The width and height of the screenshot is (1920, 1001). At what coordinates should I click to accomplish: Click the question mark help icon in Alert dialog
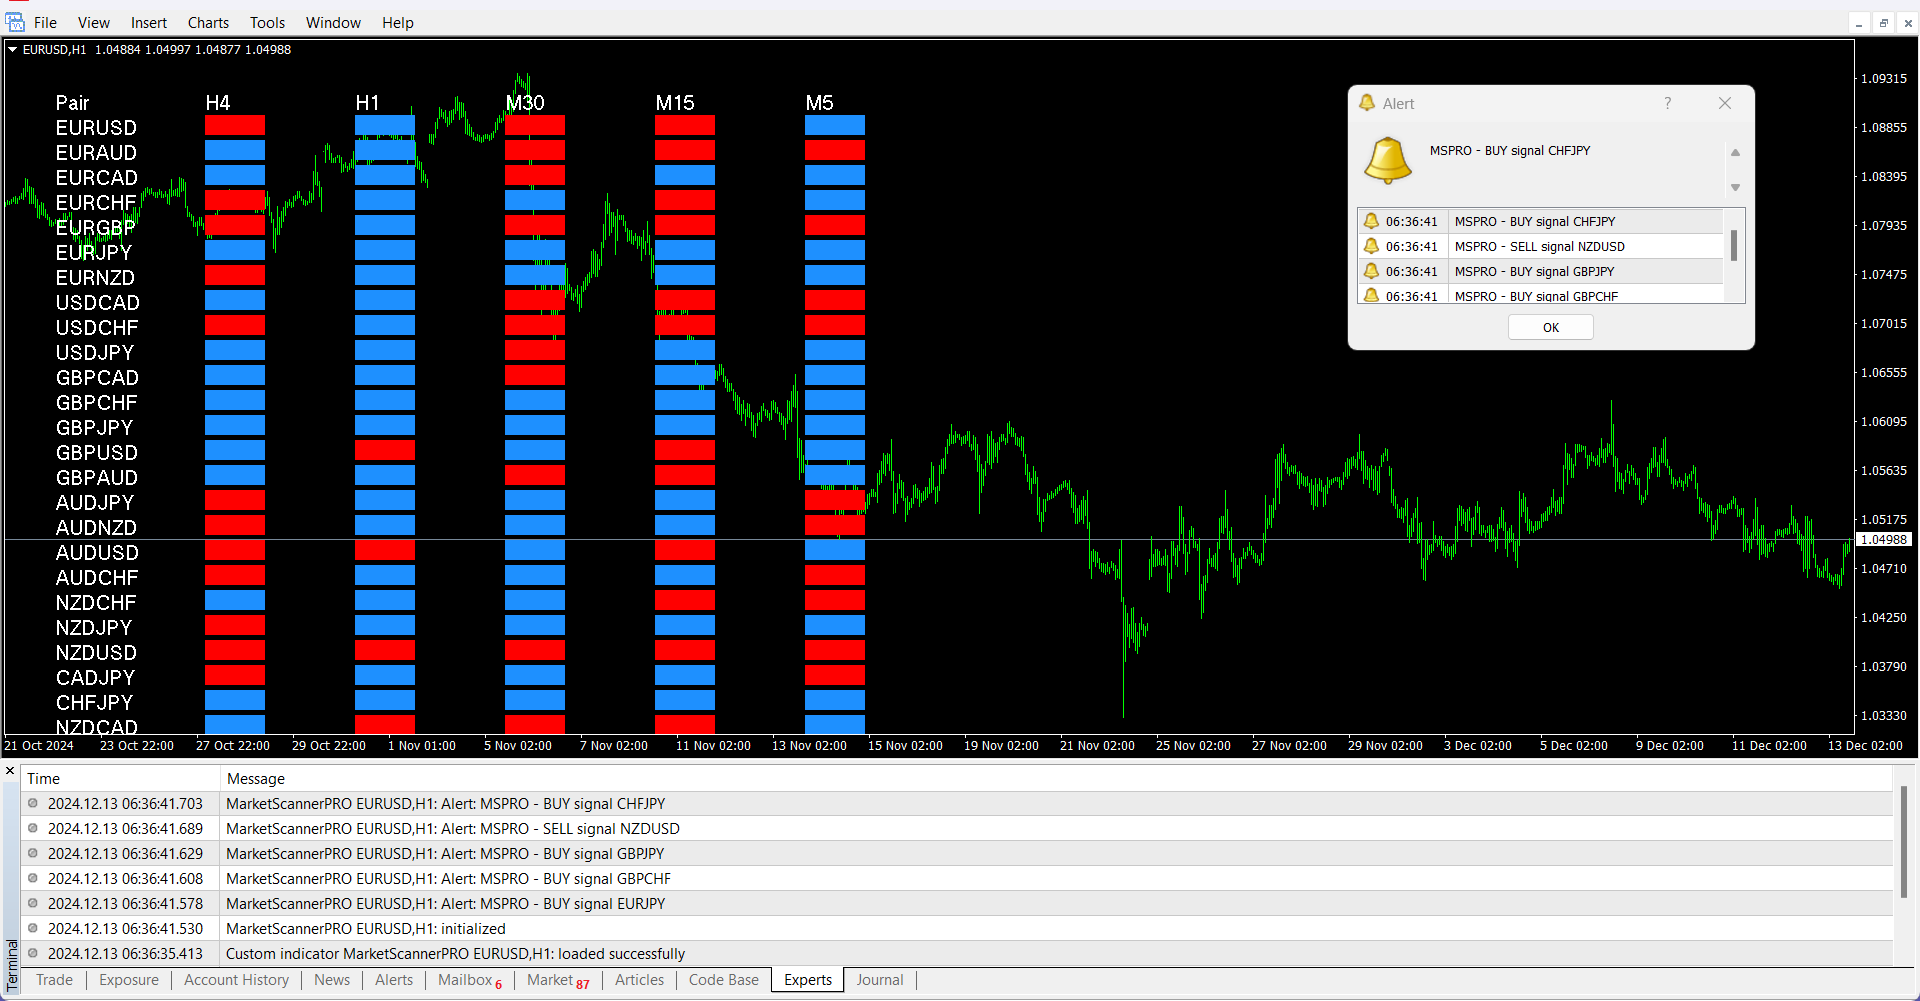1667,103
